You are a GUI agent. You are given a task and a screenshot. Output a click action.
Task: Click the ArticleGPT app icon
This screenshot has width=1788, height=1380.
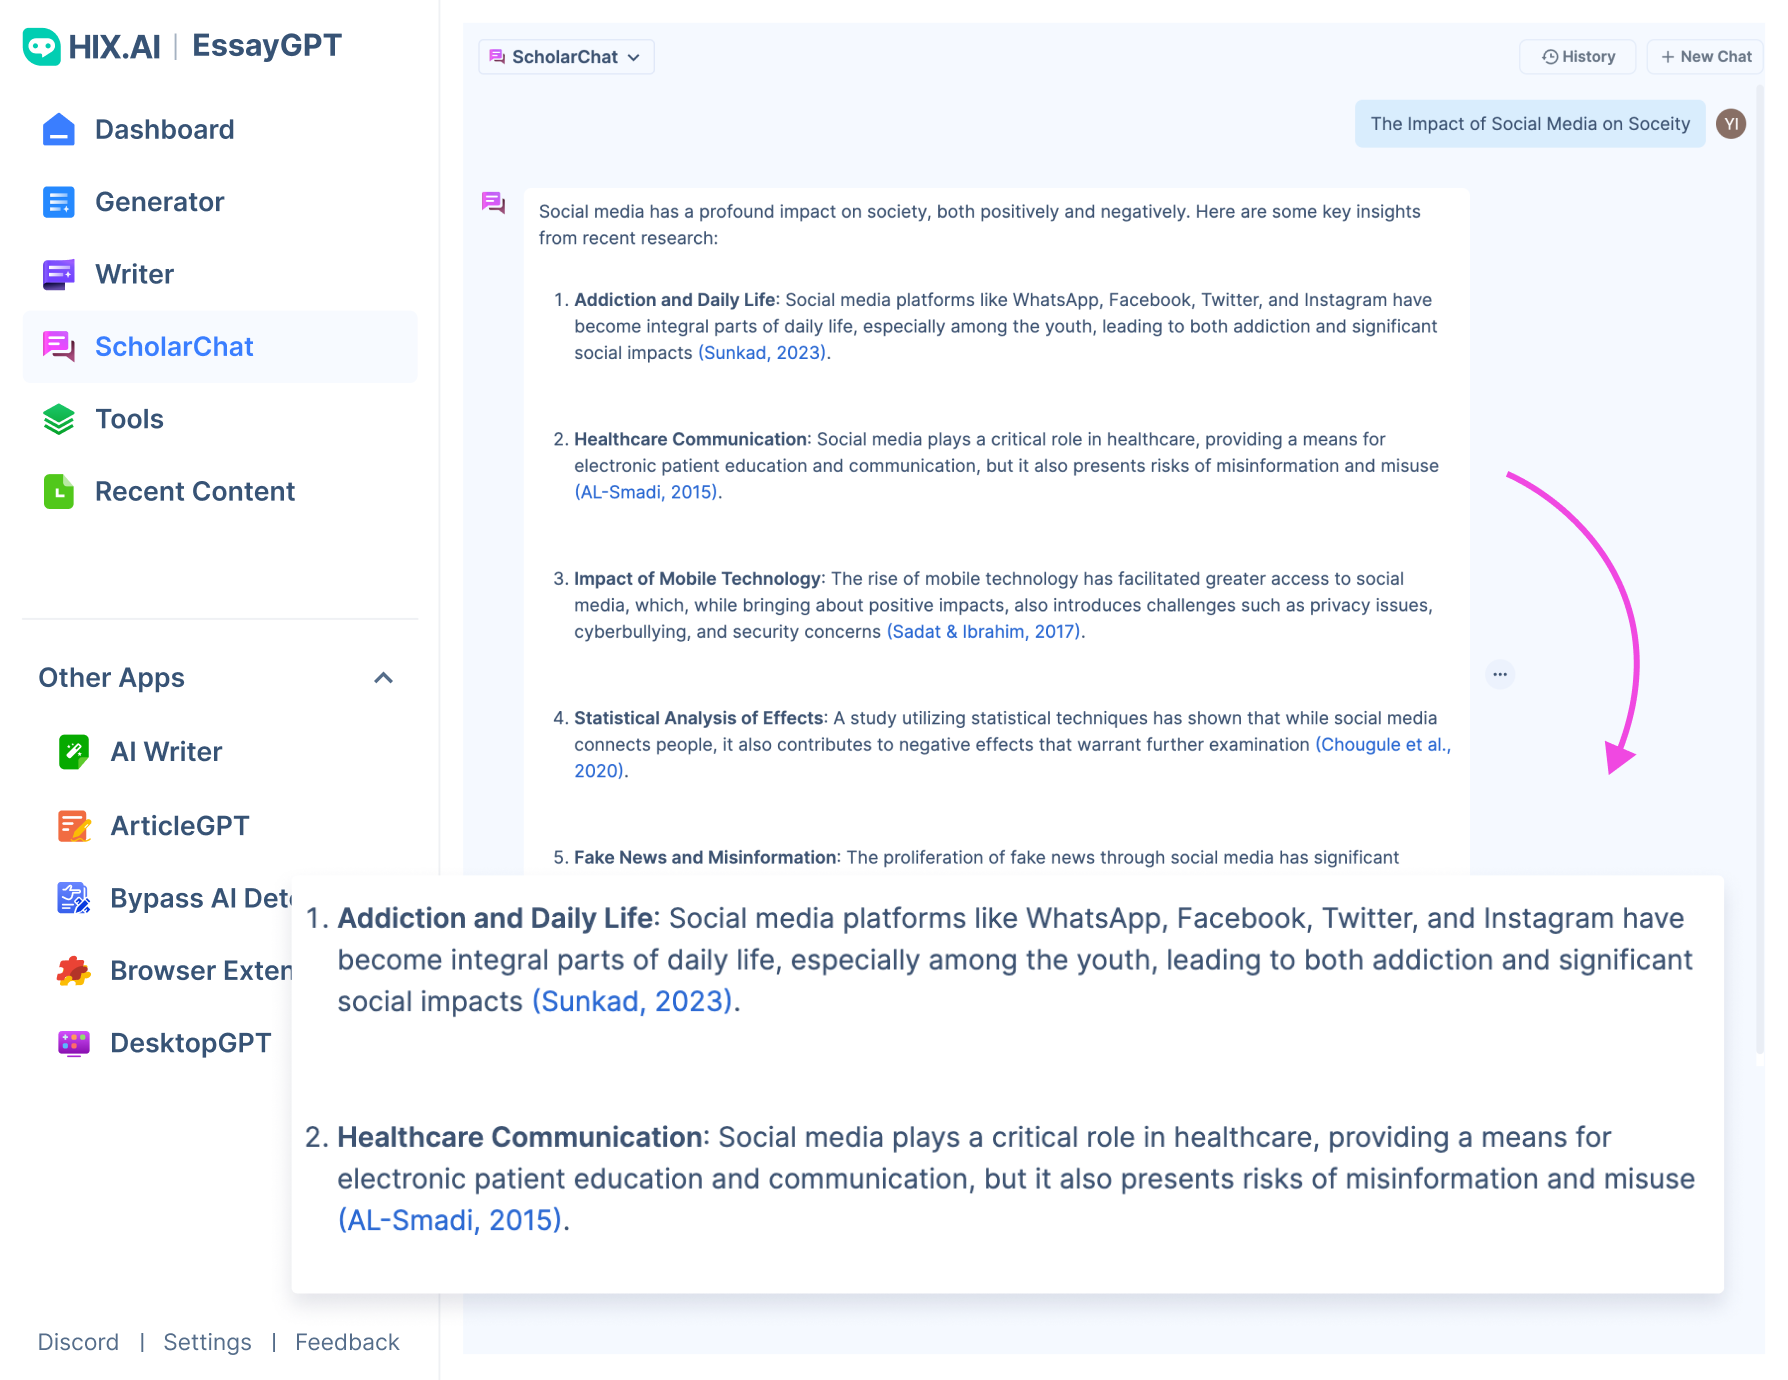(x=74, y=826)
